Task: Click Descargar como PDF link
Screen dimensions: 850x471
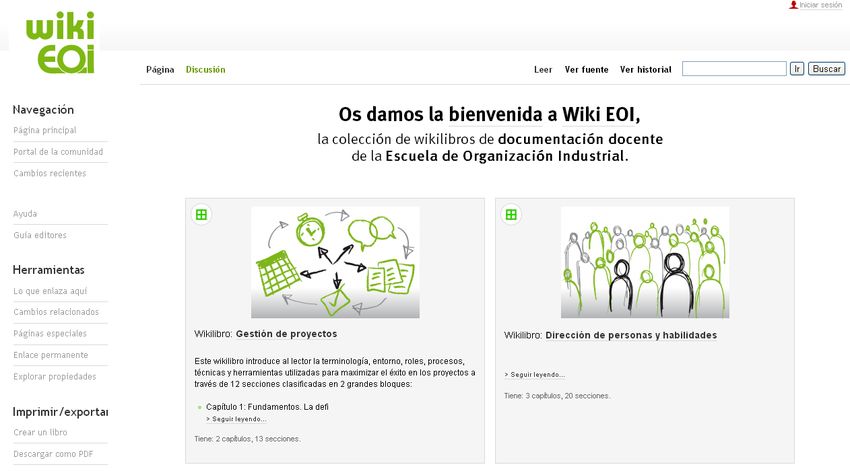Action: tap(53, 454)
